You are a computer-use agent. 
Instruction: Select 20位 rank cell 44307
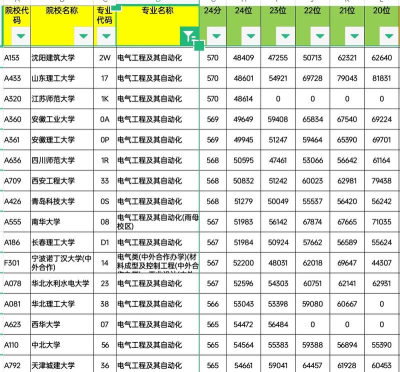click(x=382, y=263)
